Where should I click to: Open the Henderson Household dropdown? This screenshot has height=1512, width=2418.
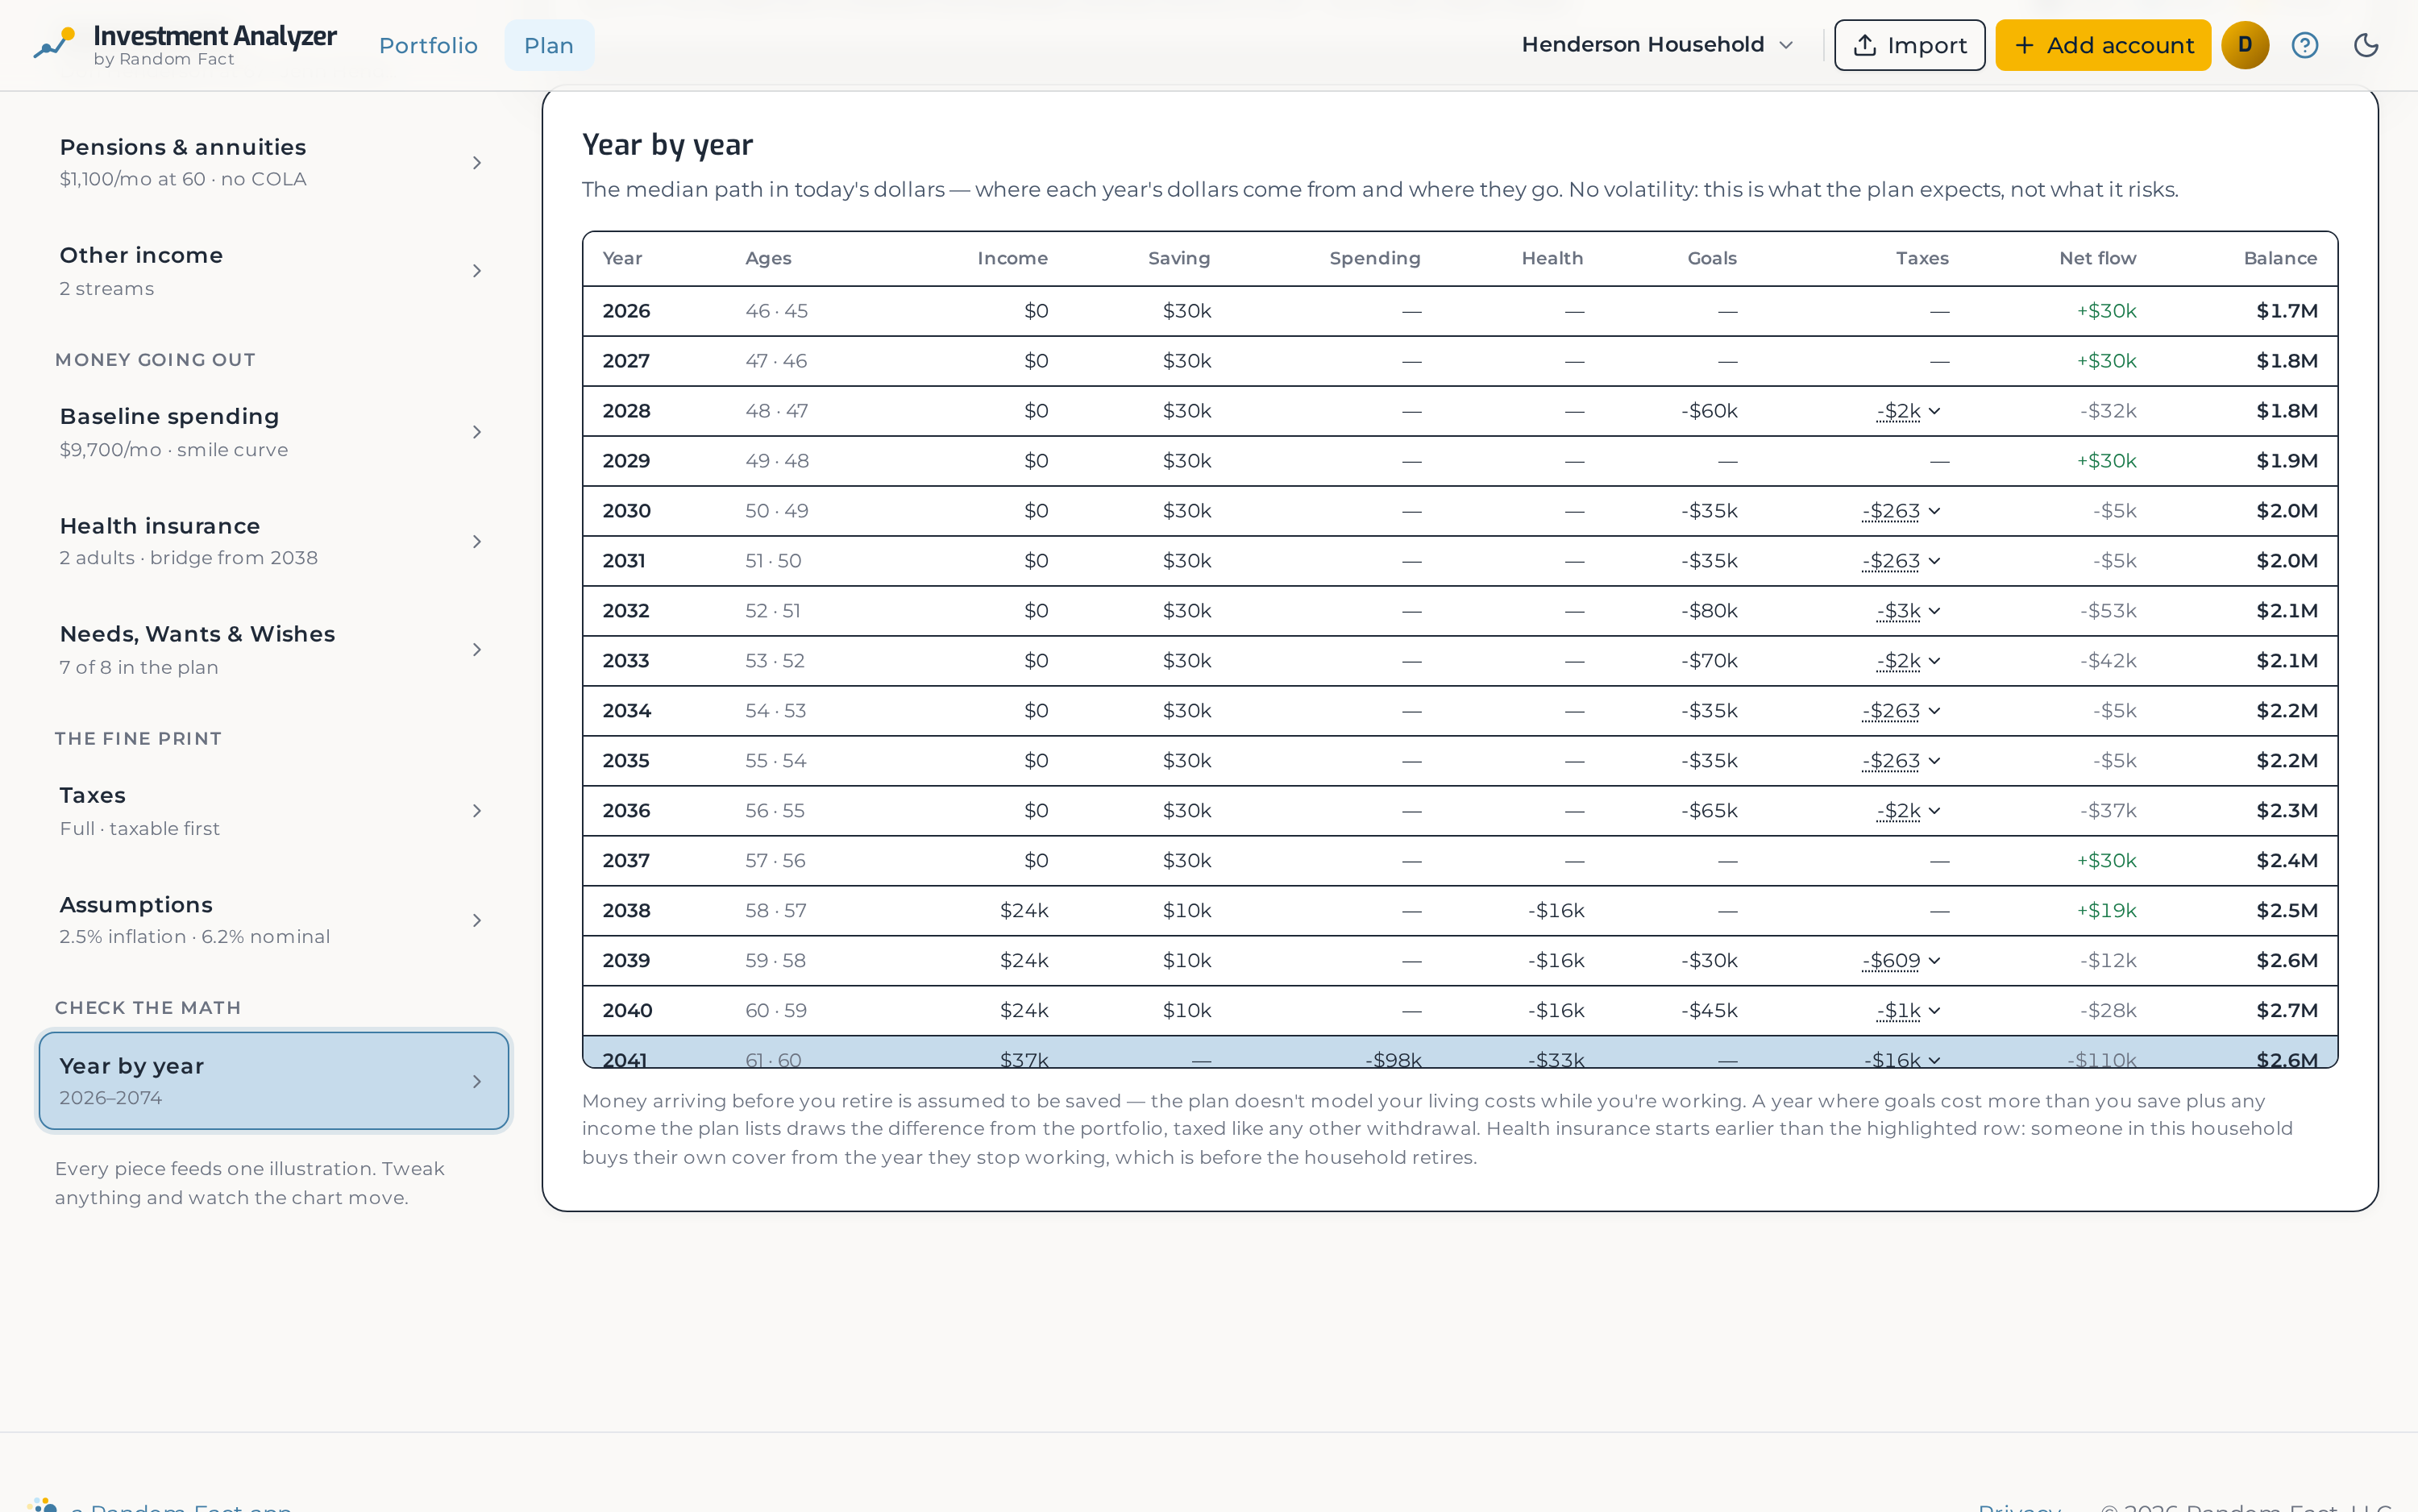[1657, 45]
